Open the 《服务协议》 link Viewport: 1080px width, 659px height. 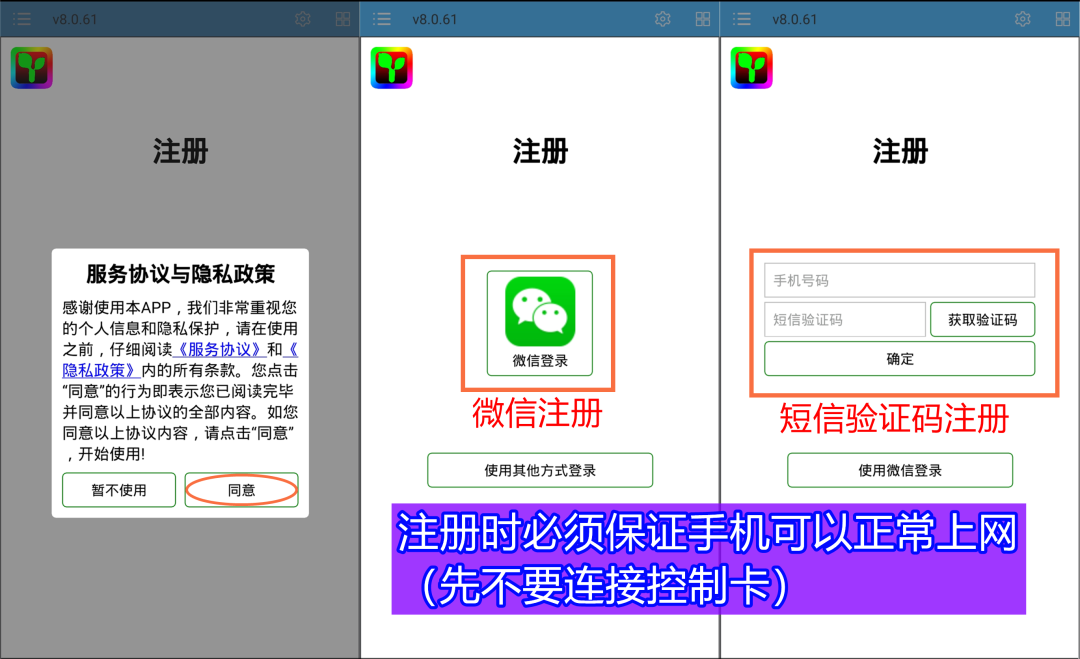pos(219,349)
